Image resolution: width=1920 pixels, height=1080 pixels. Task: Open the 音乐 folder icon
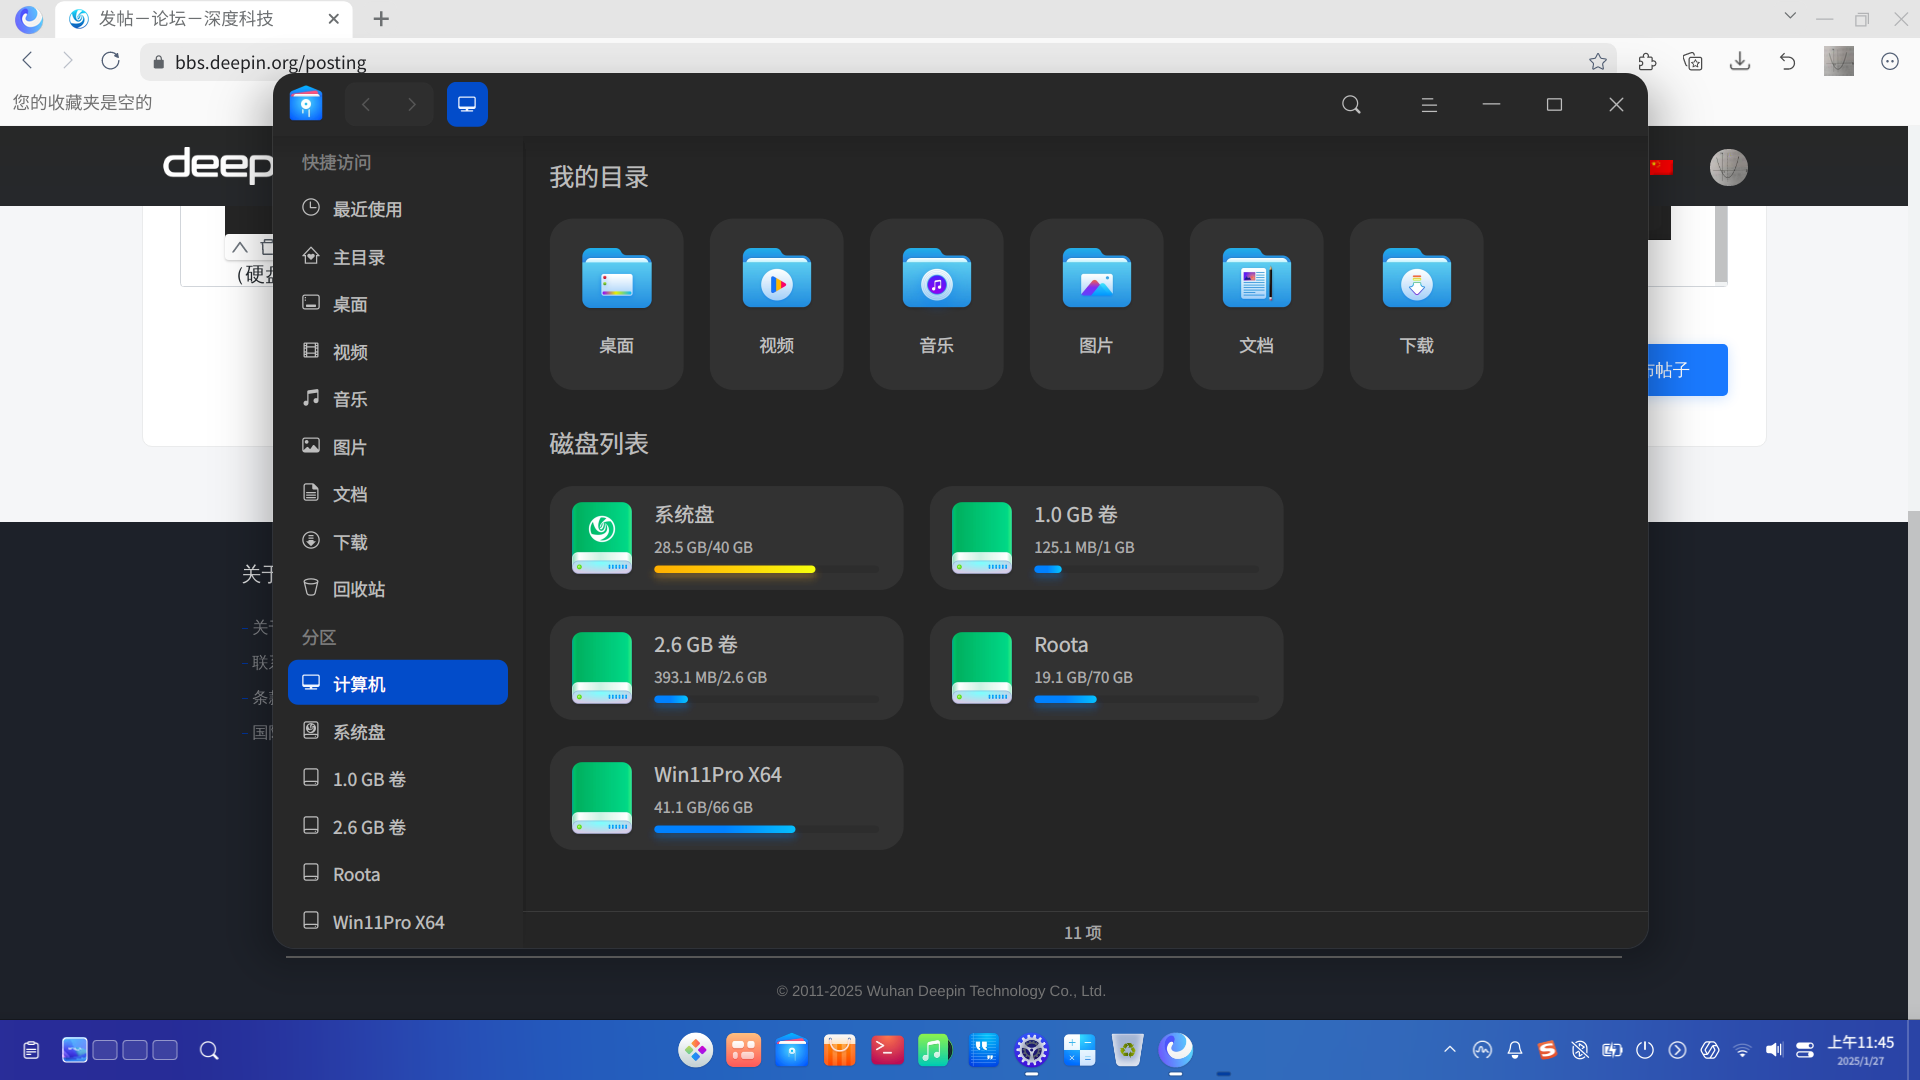[x=936, y=279]
